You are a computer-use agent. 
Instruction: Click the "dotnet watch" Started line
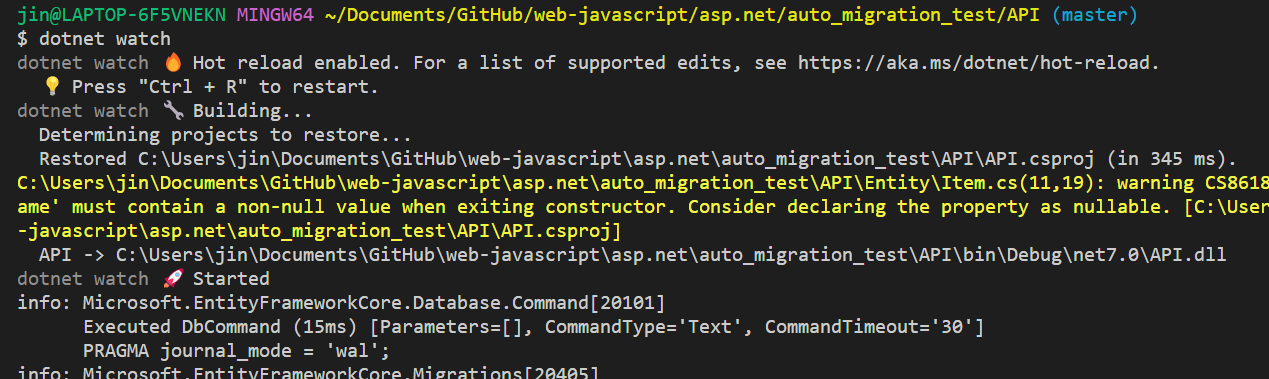coord(143,279)
